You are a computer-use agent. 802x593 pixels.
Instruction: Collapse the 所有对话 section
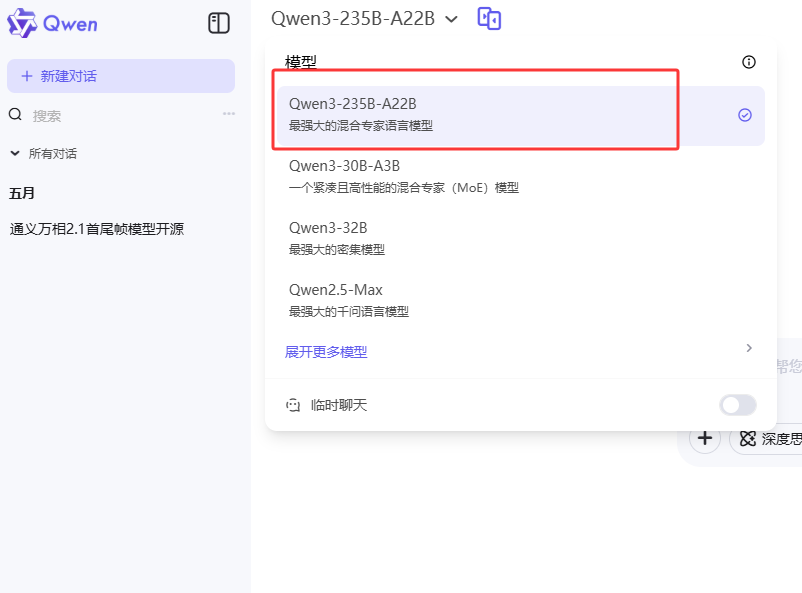pyautogui.click(x=15, y=153)
